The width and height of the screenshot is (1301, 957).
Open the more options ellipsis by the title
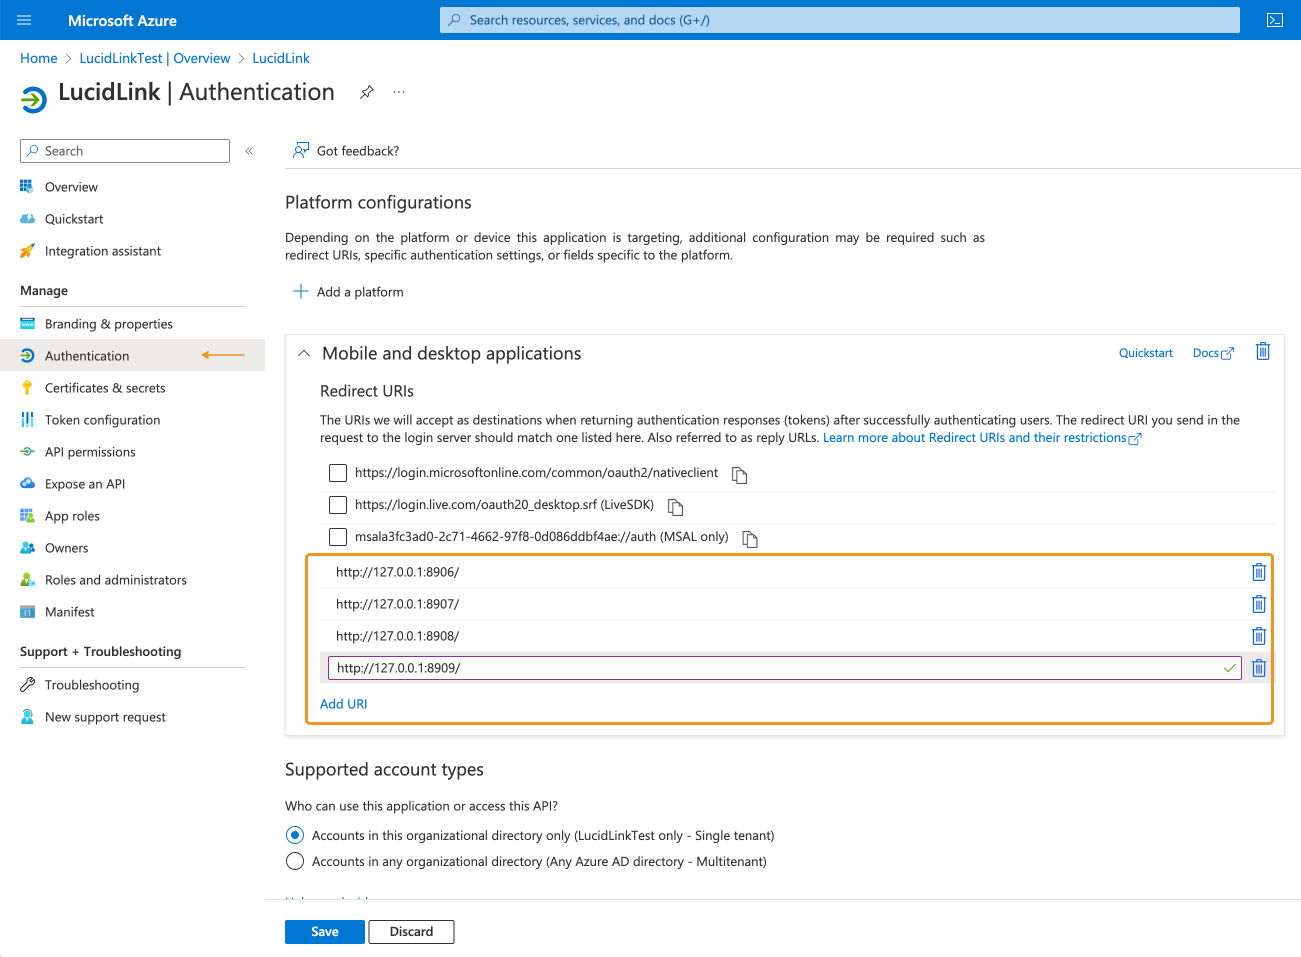coord(399,92)
